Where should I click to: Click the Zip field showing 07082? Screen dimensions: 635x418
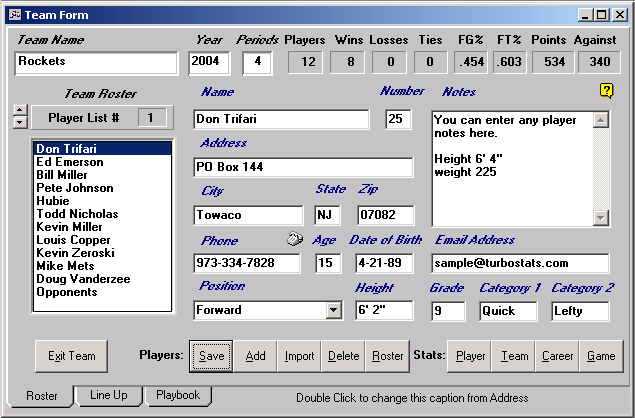click(386, 215)
